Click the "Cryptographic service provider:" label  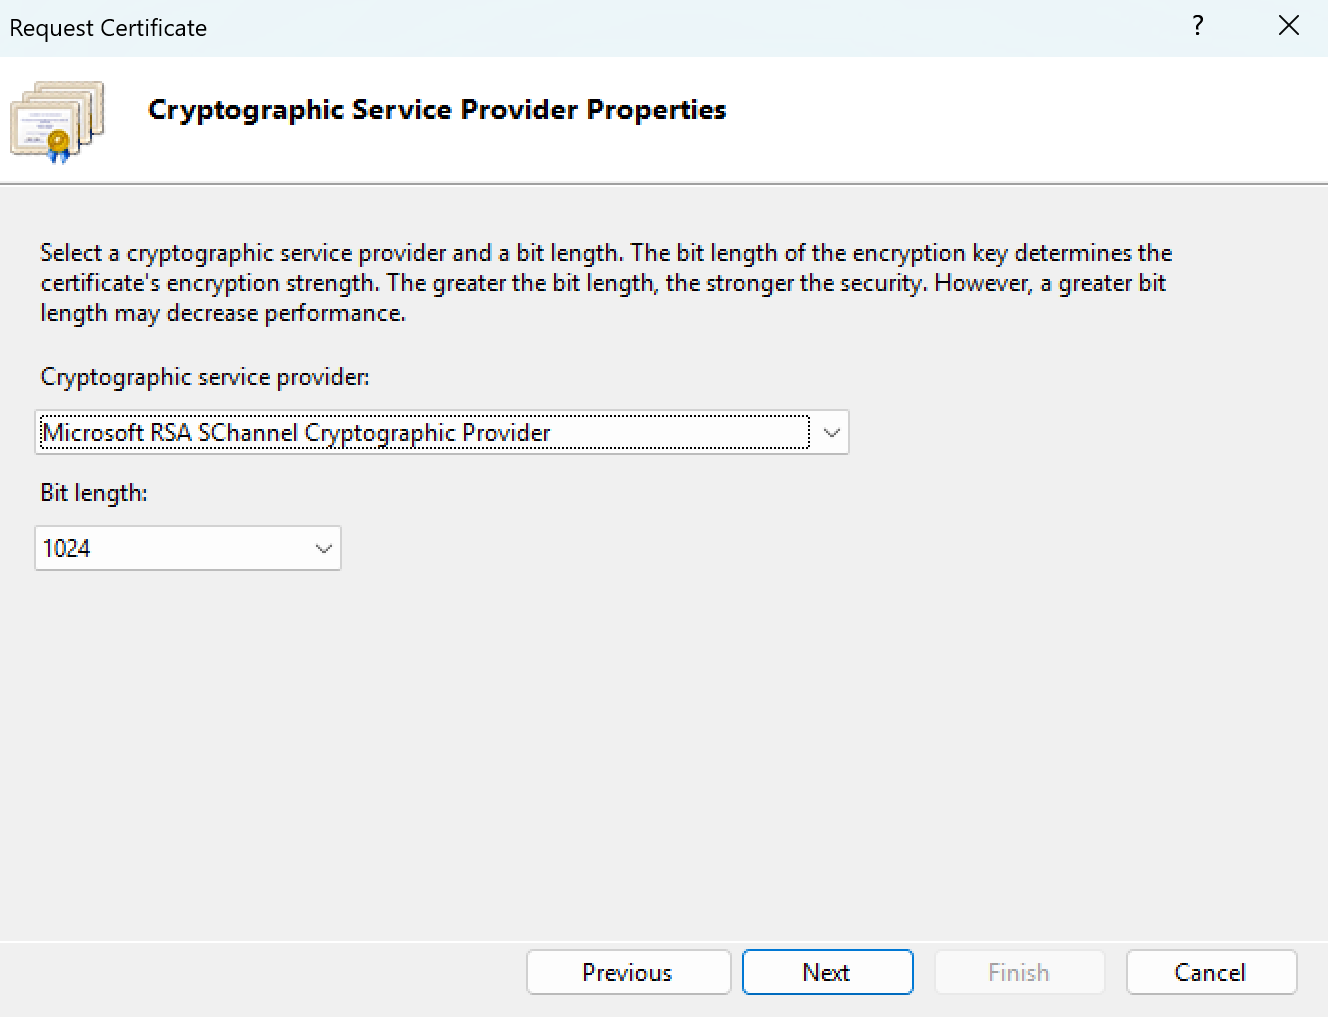205,377
